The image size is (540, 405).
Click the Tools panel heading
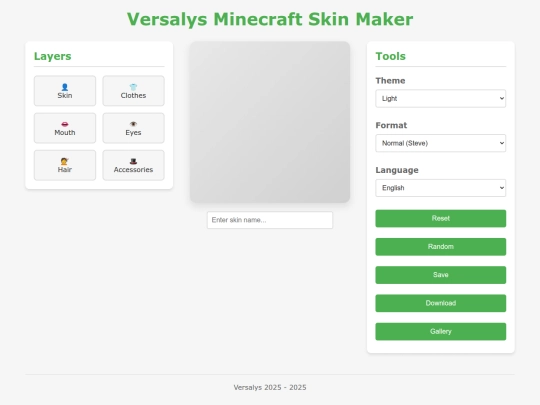pos(391,56)
